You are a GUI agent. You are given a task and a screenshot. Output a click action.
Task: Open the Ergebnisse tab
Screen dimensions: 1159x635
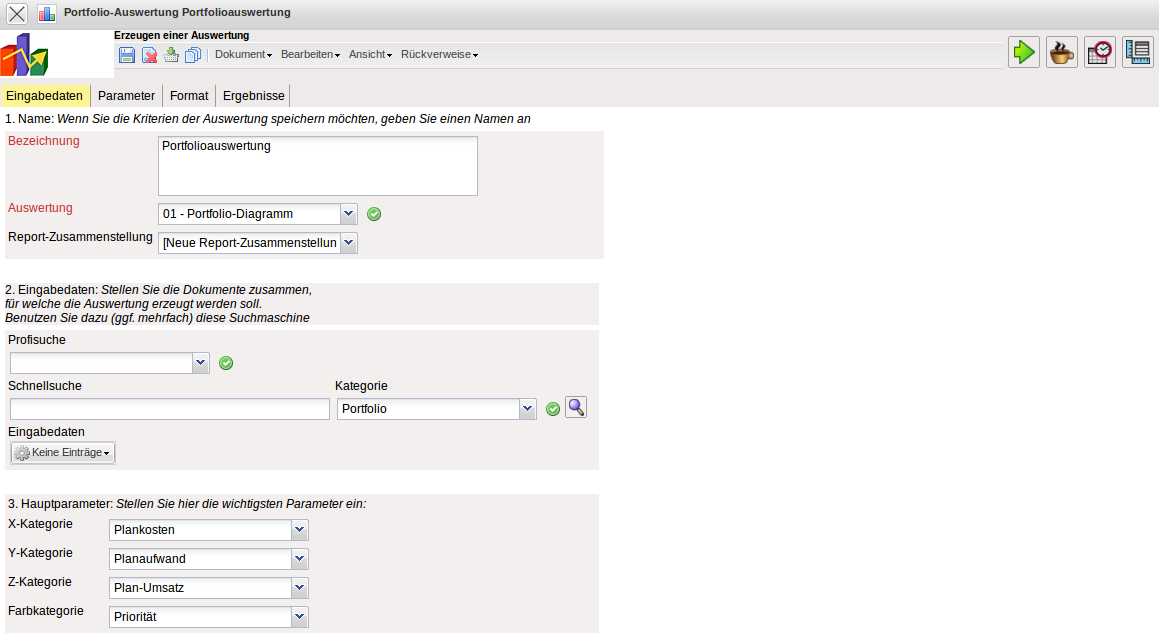tap(253, 96)
